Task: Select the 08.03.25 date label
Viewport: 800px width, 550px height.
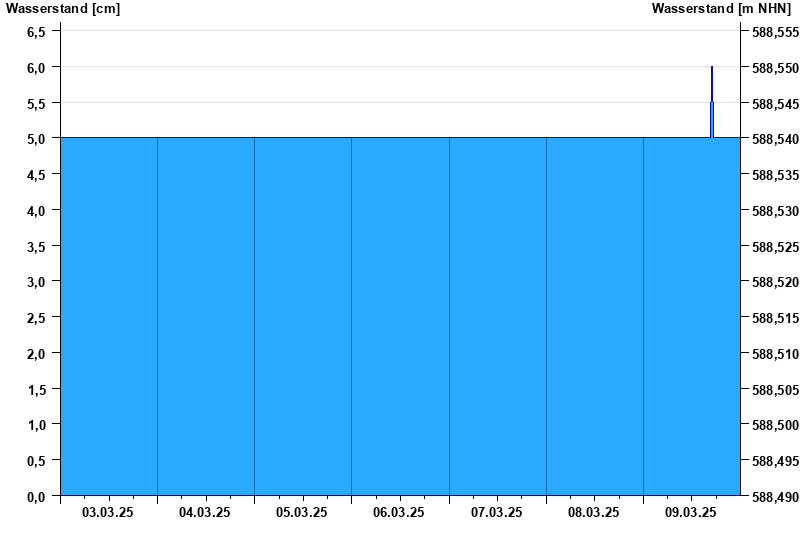Action: [x=594, y=512]
